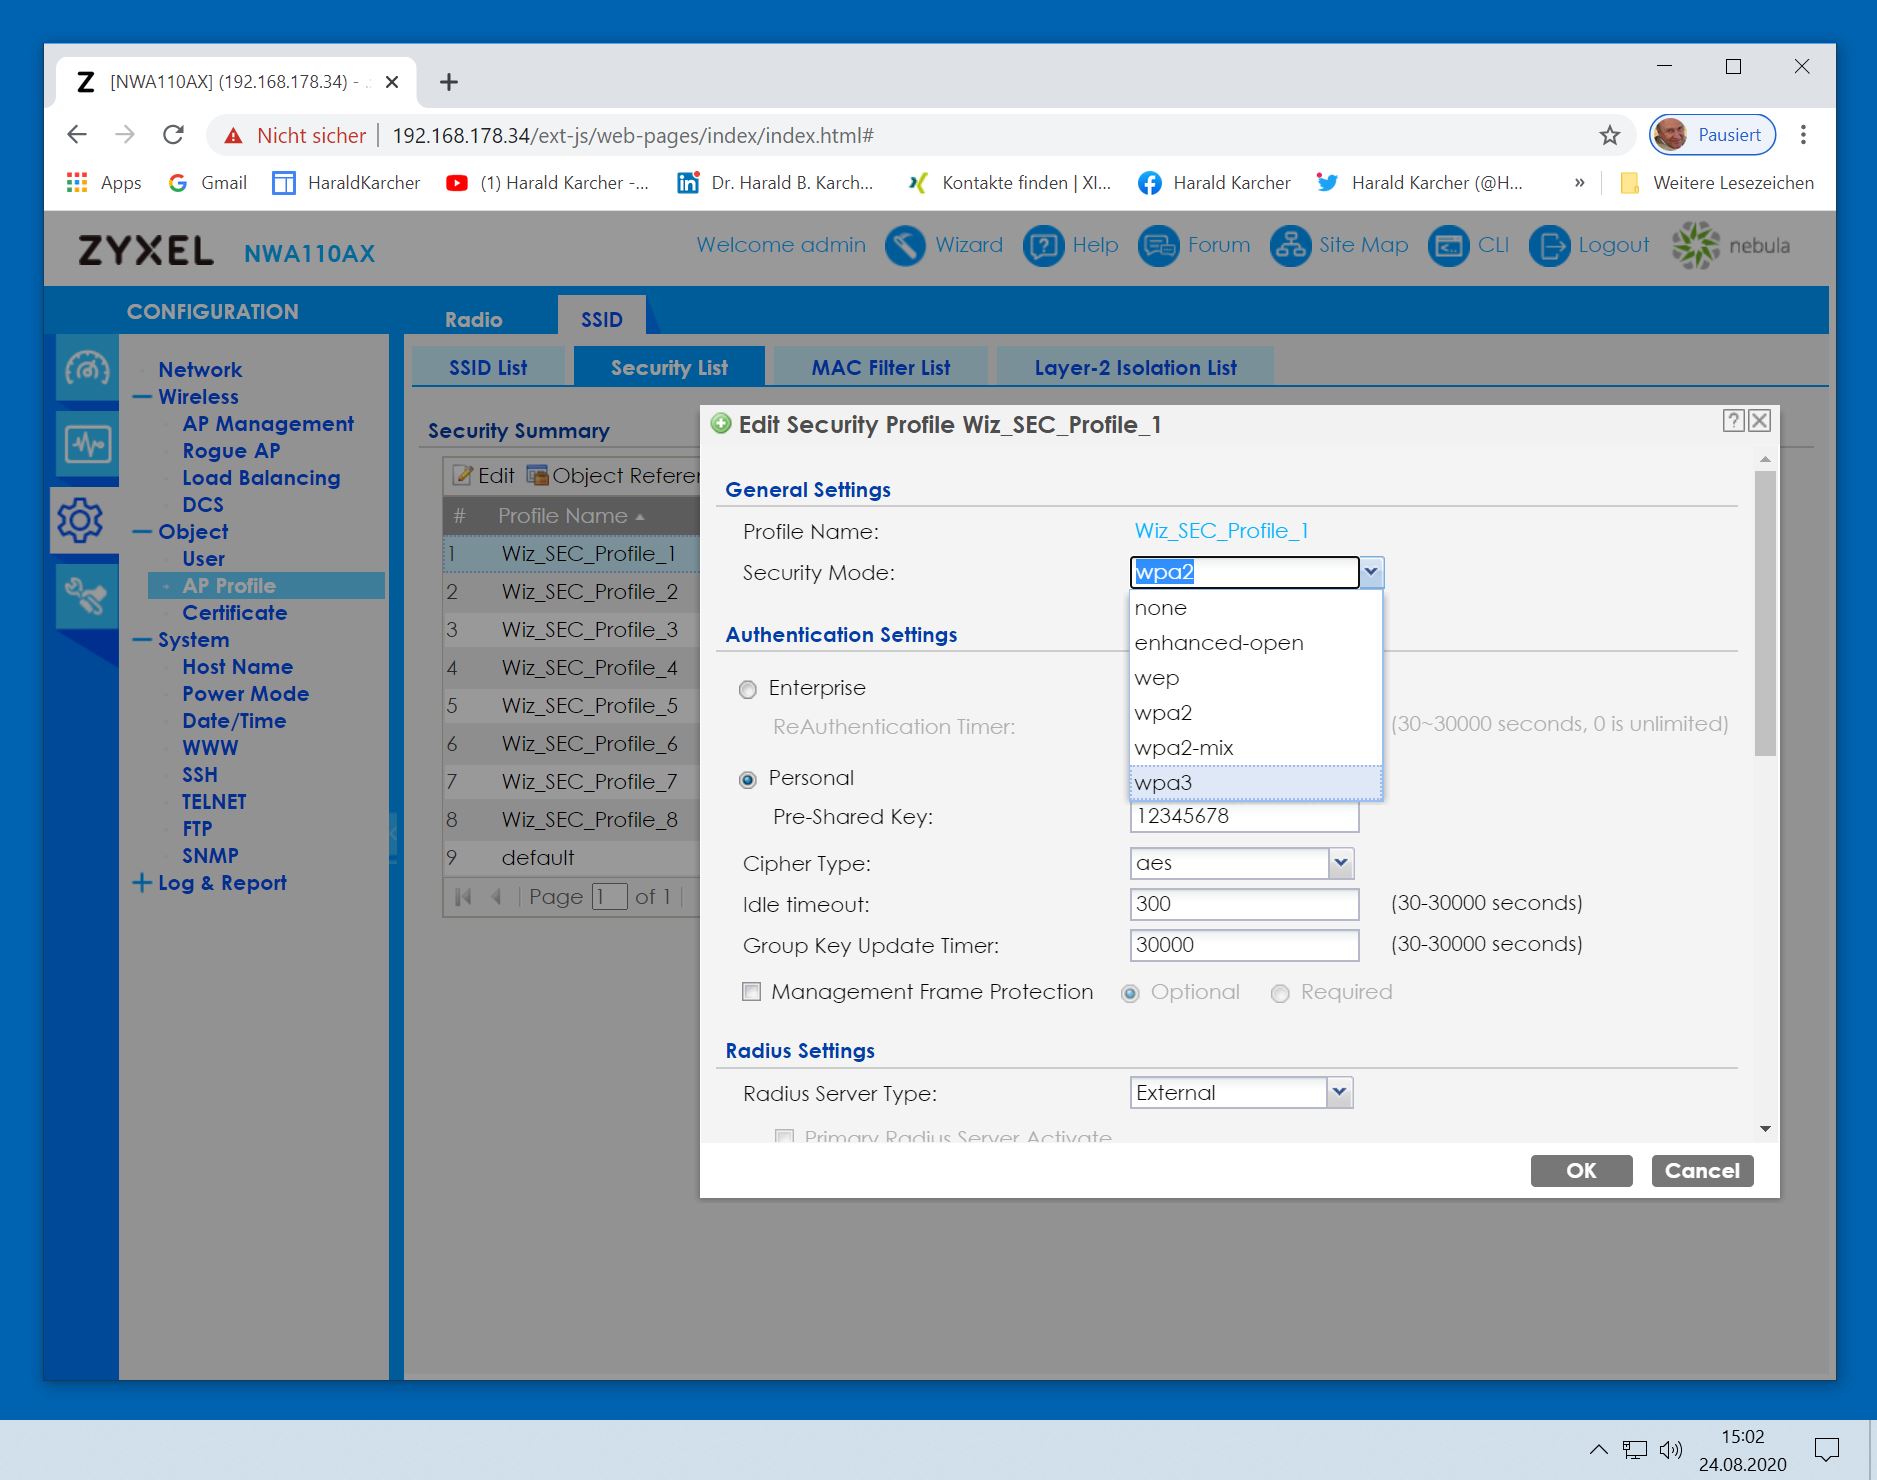Open the Monitor waveform sidebar icon
This screenshot has width=1877, height=1480.
point(87,444)
